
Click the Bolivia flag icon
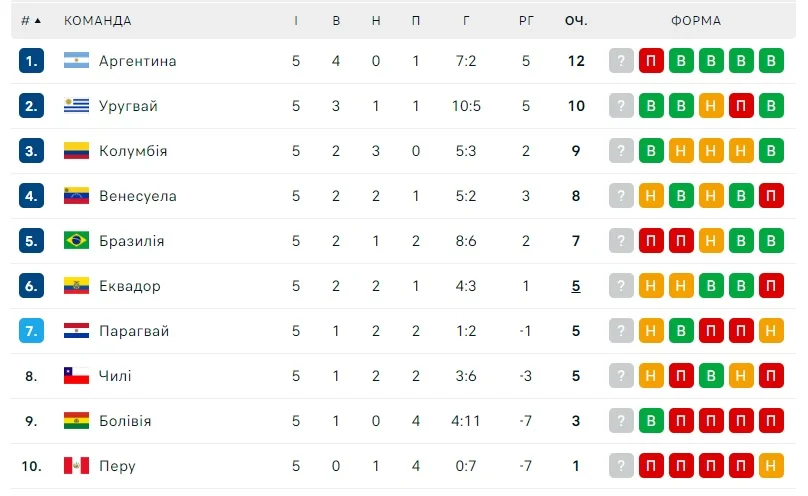76,421
